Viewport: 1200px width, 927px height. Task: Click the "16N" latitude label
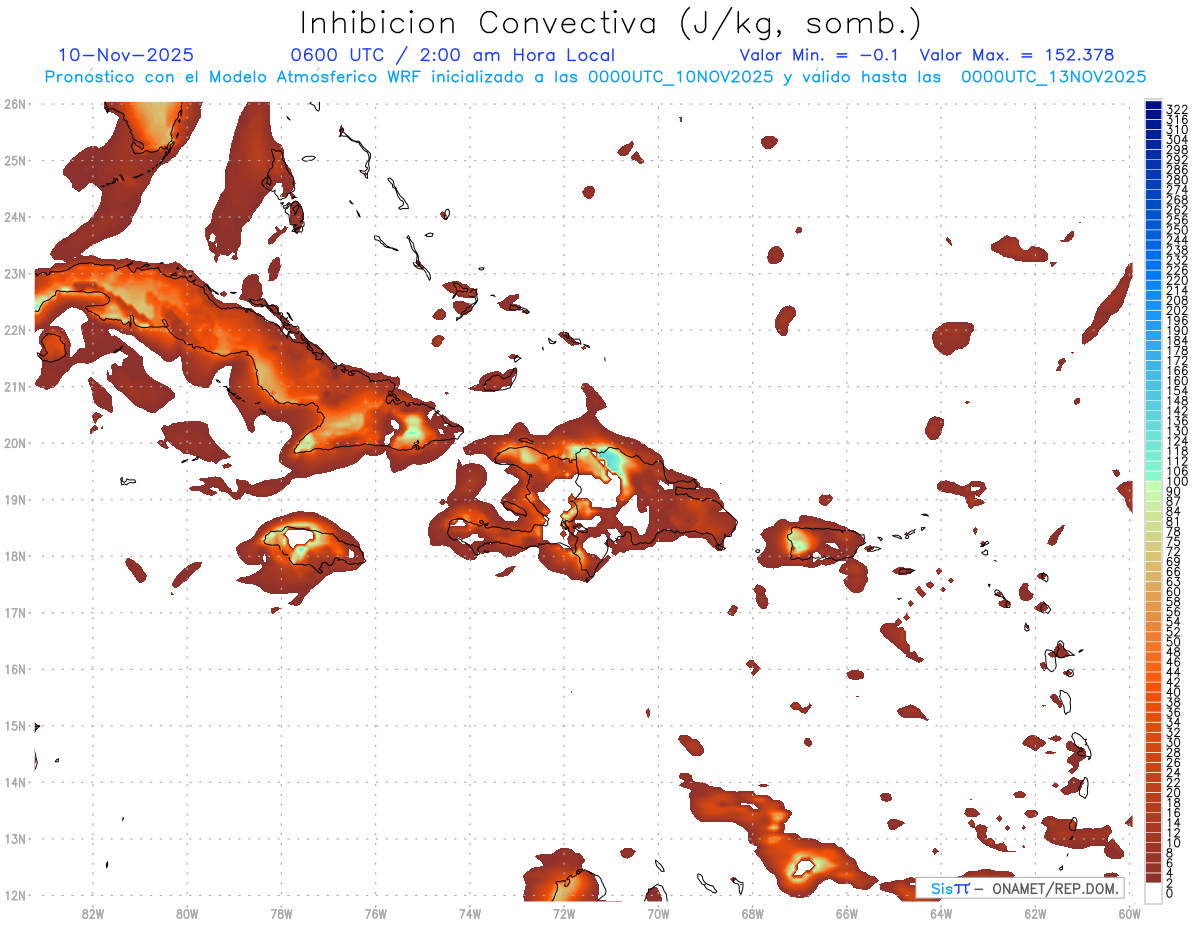click(x=15, y=668)
